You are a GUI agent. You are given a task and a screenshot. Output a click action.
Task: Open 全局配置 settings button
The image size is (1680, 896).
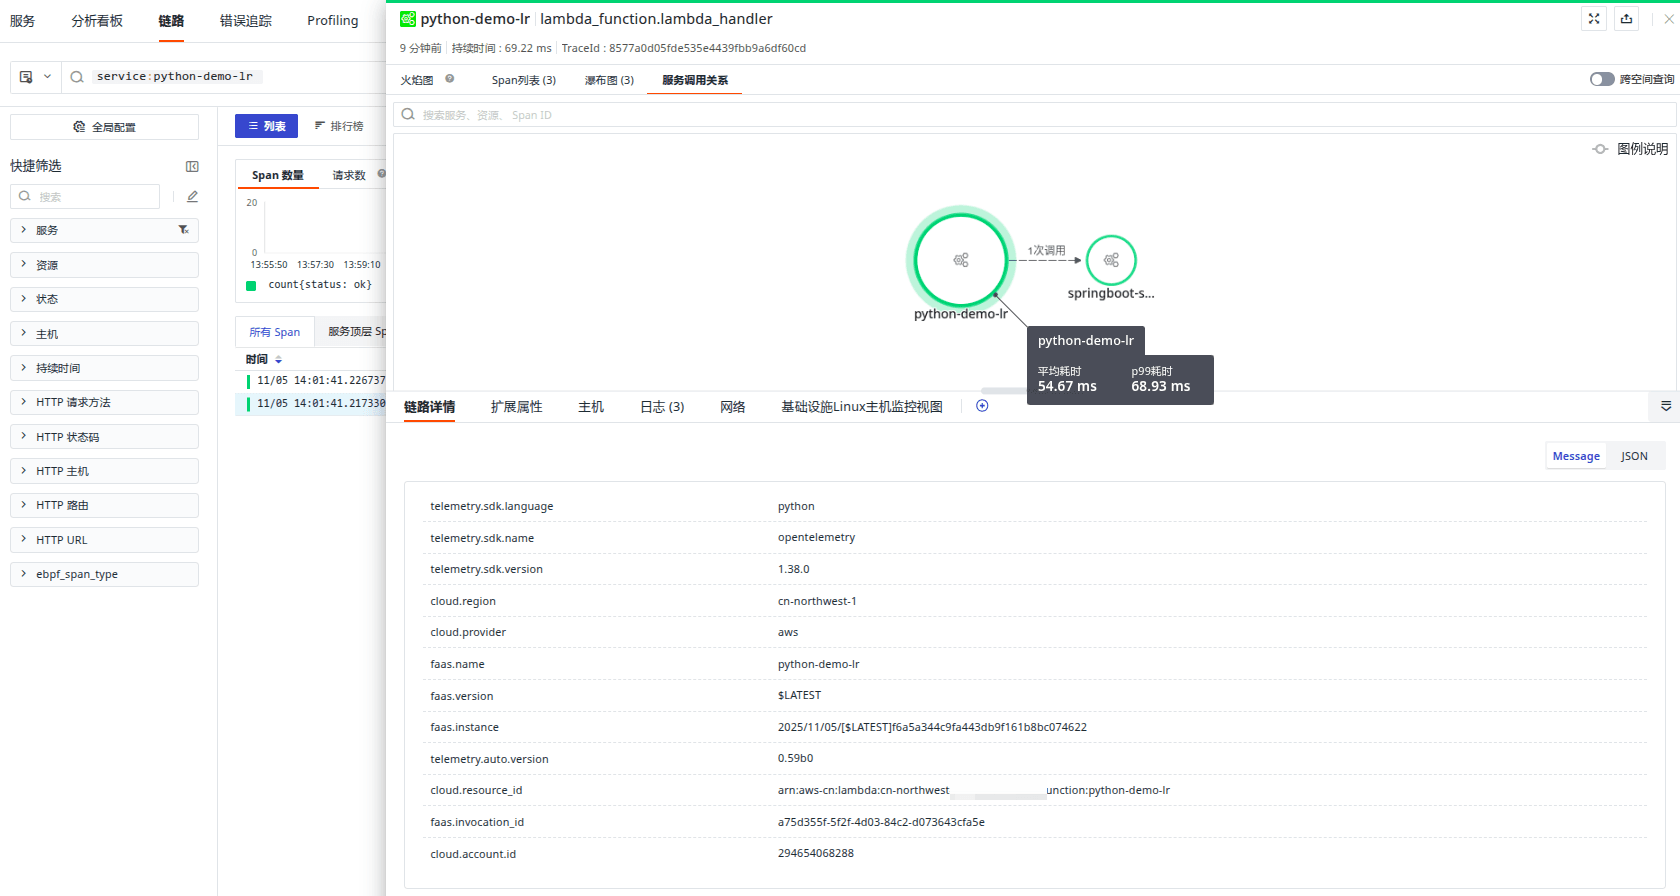pyautogui.click(x=104, y=127)
